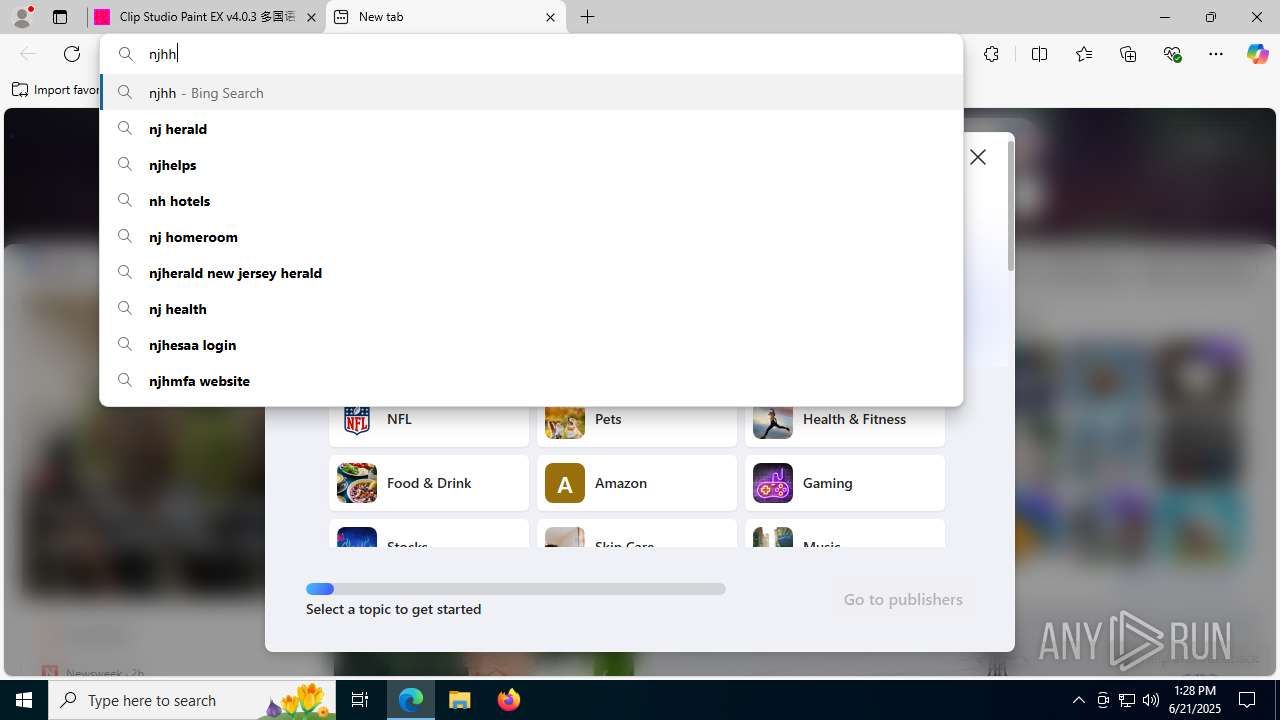
Task: Click the Gaming controller icon
Action: point(773,483)
